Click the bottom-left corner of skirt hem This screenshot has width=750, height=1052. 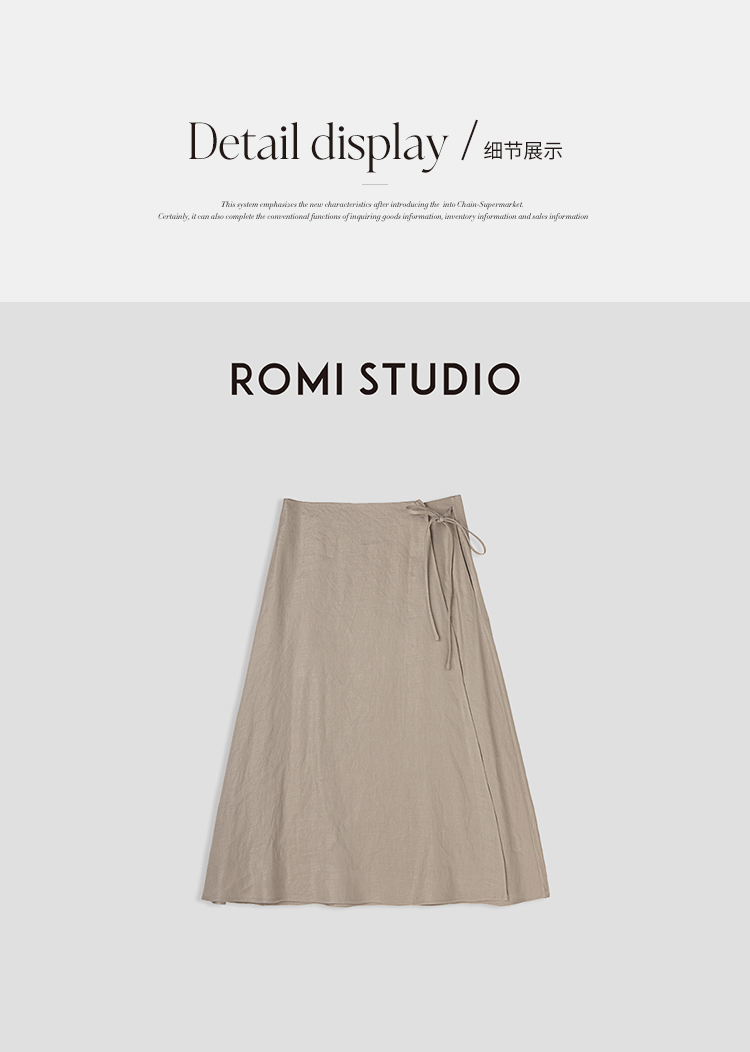205,897
